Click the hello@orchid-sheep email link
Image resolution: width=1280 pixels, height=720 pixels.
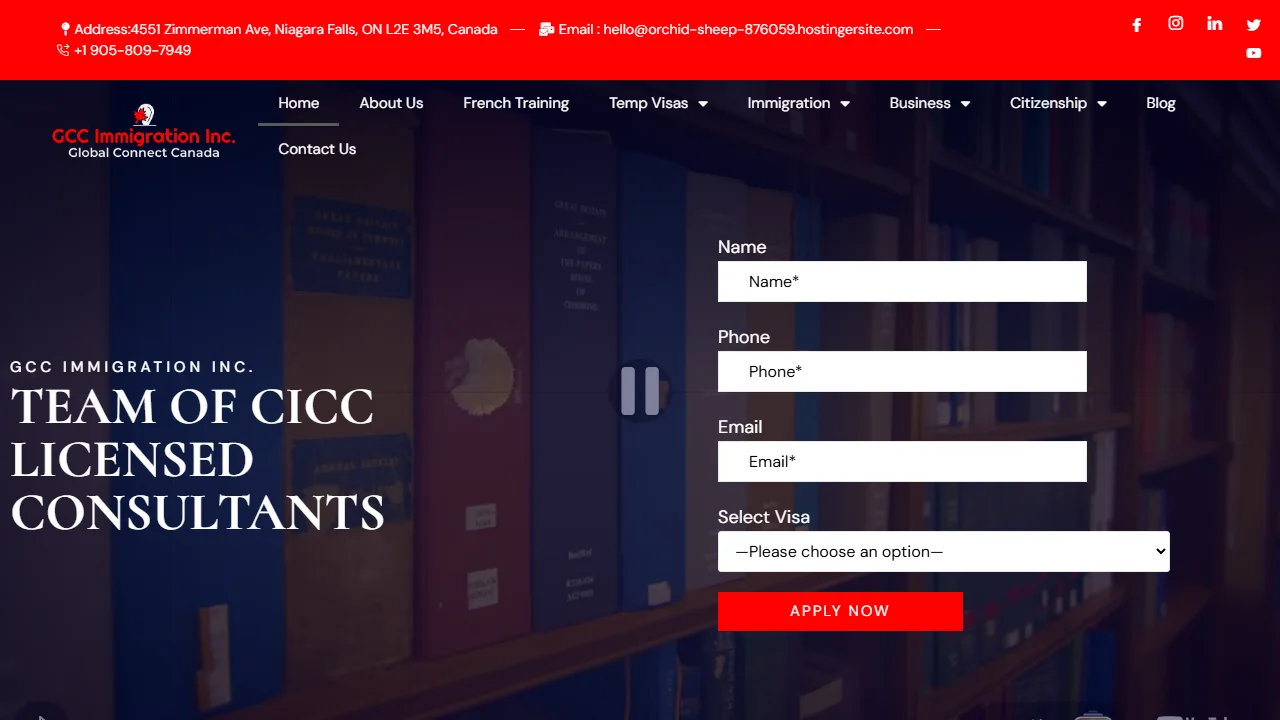click(x=736, y=30)
